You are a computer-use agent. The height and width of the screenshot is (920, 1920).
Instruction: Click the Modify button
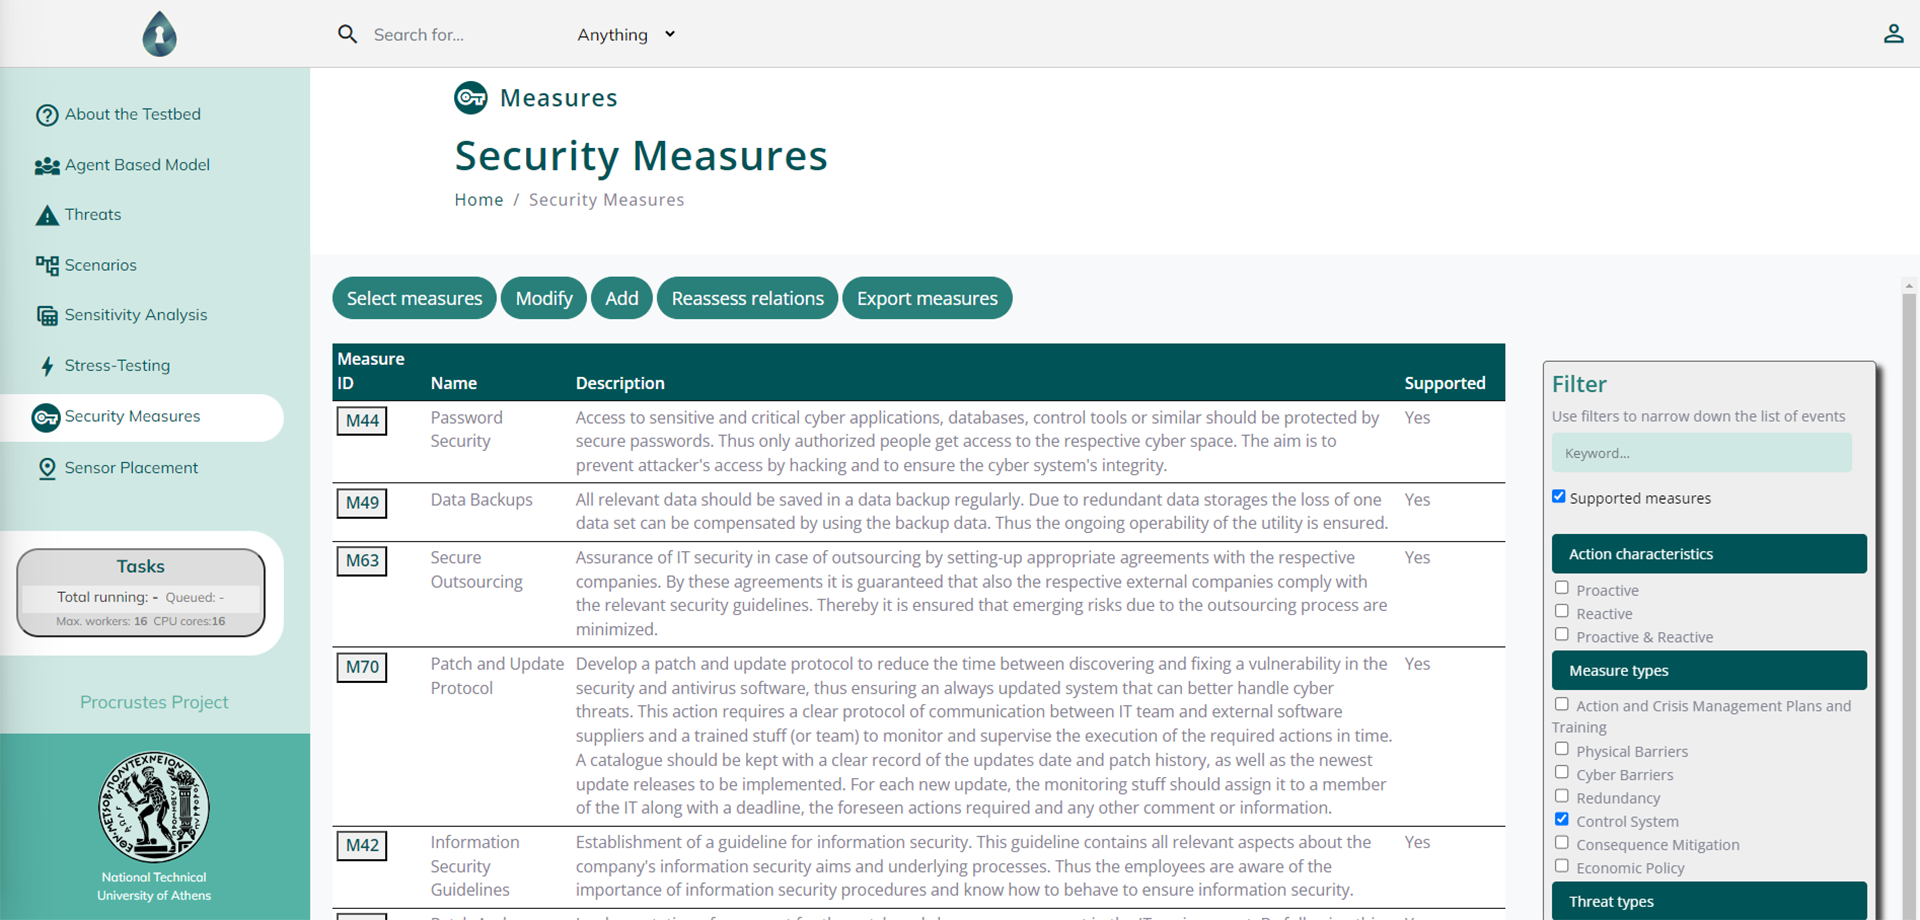click(544, 298)
